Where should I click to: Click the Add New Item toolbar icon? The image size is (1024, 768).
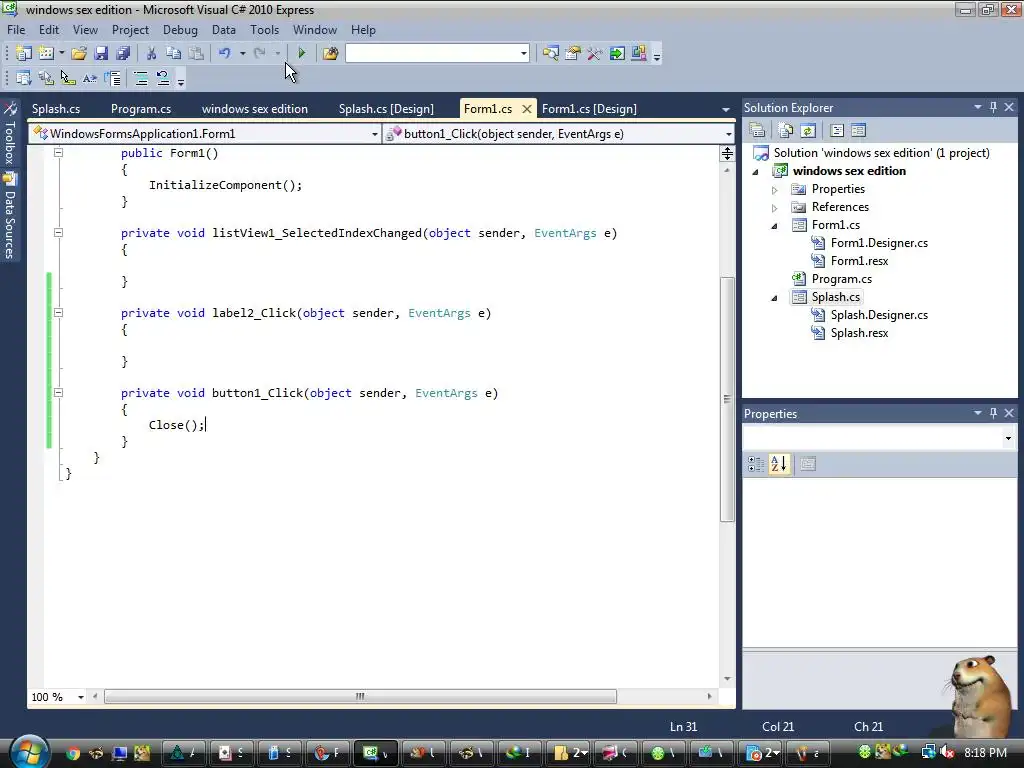pos(46,53)
